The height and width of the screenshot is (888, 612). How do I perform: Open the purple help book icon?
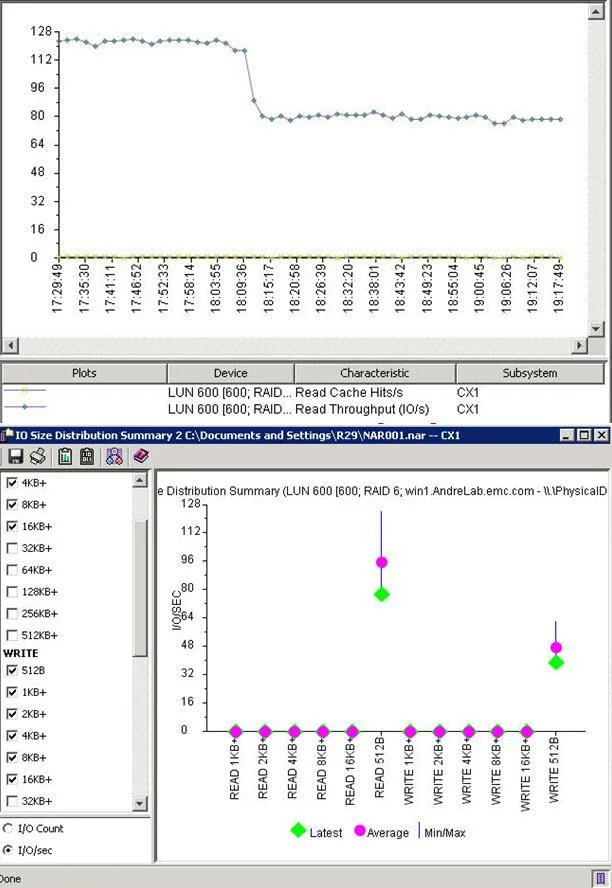pyautogui.click(x=141, y=456)
